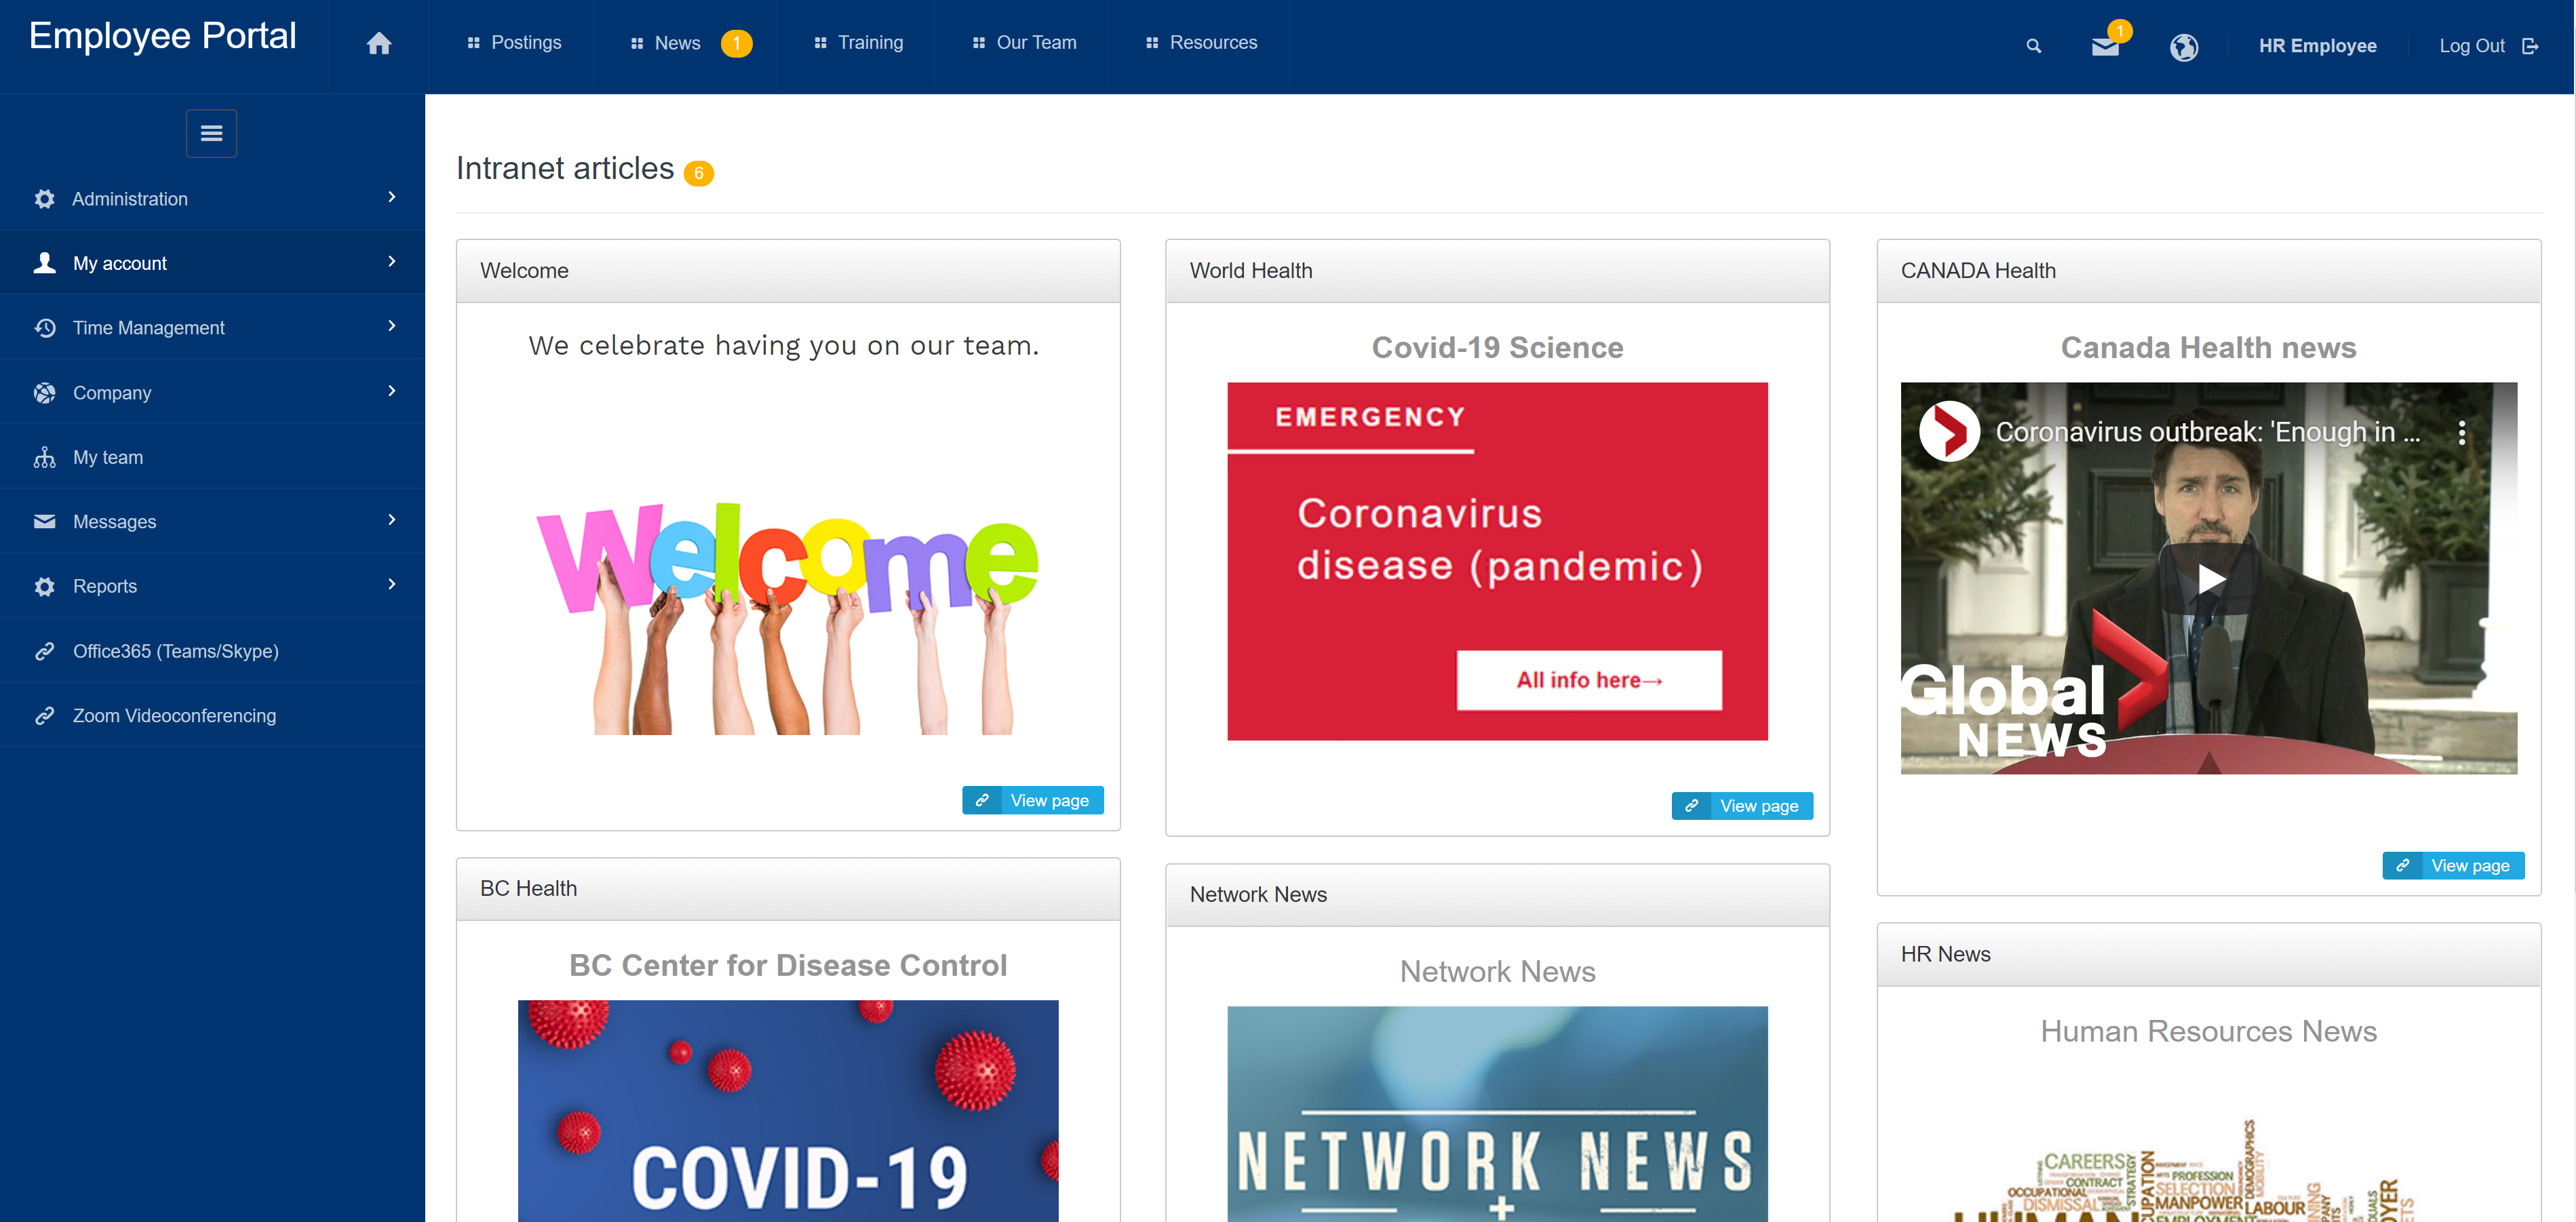Click View page on World Health card
This screenshot has height=1222, width=2576.
tap(1742, 806)
